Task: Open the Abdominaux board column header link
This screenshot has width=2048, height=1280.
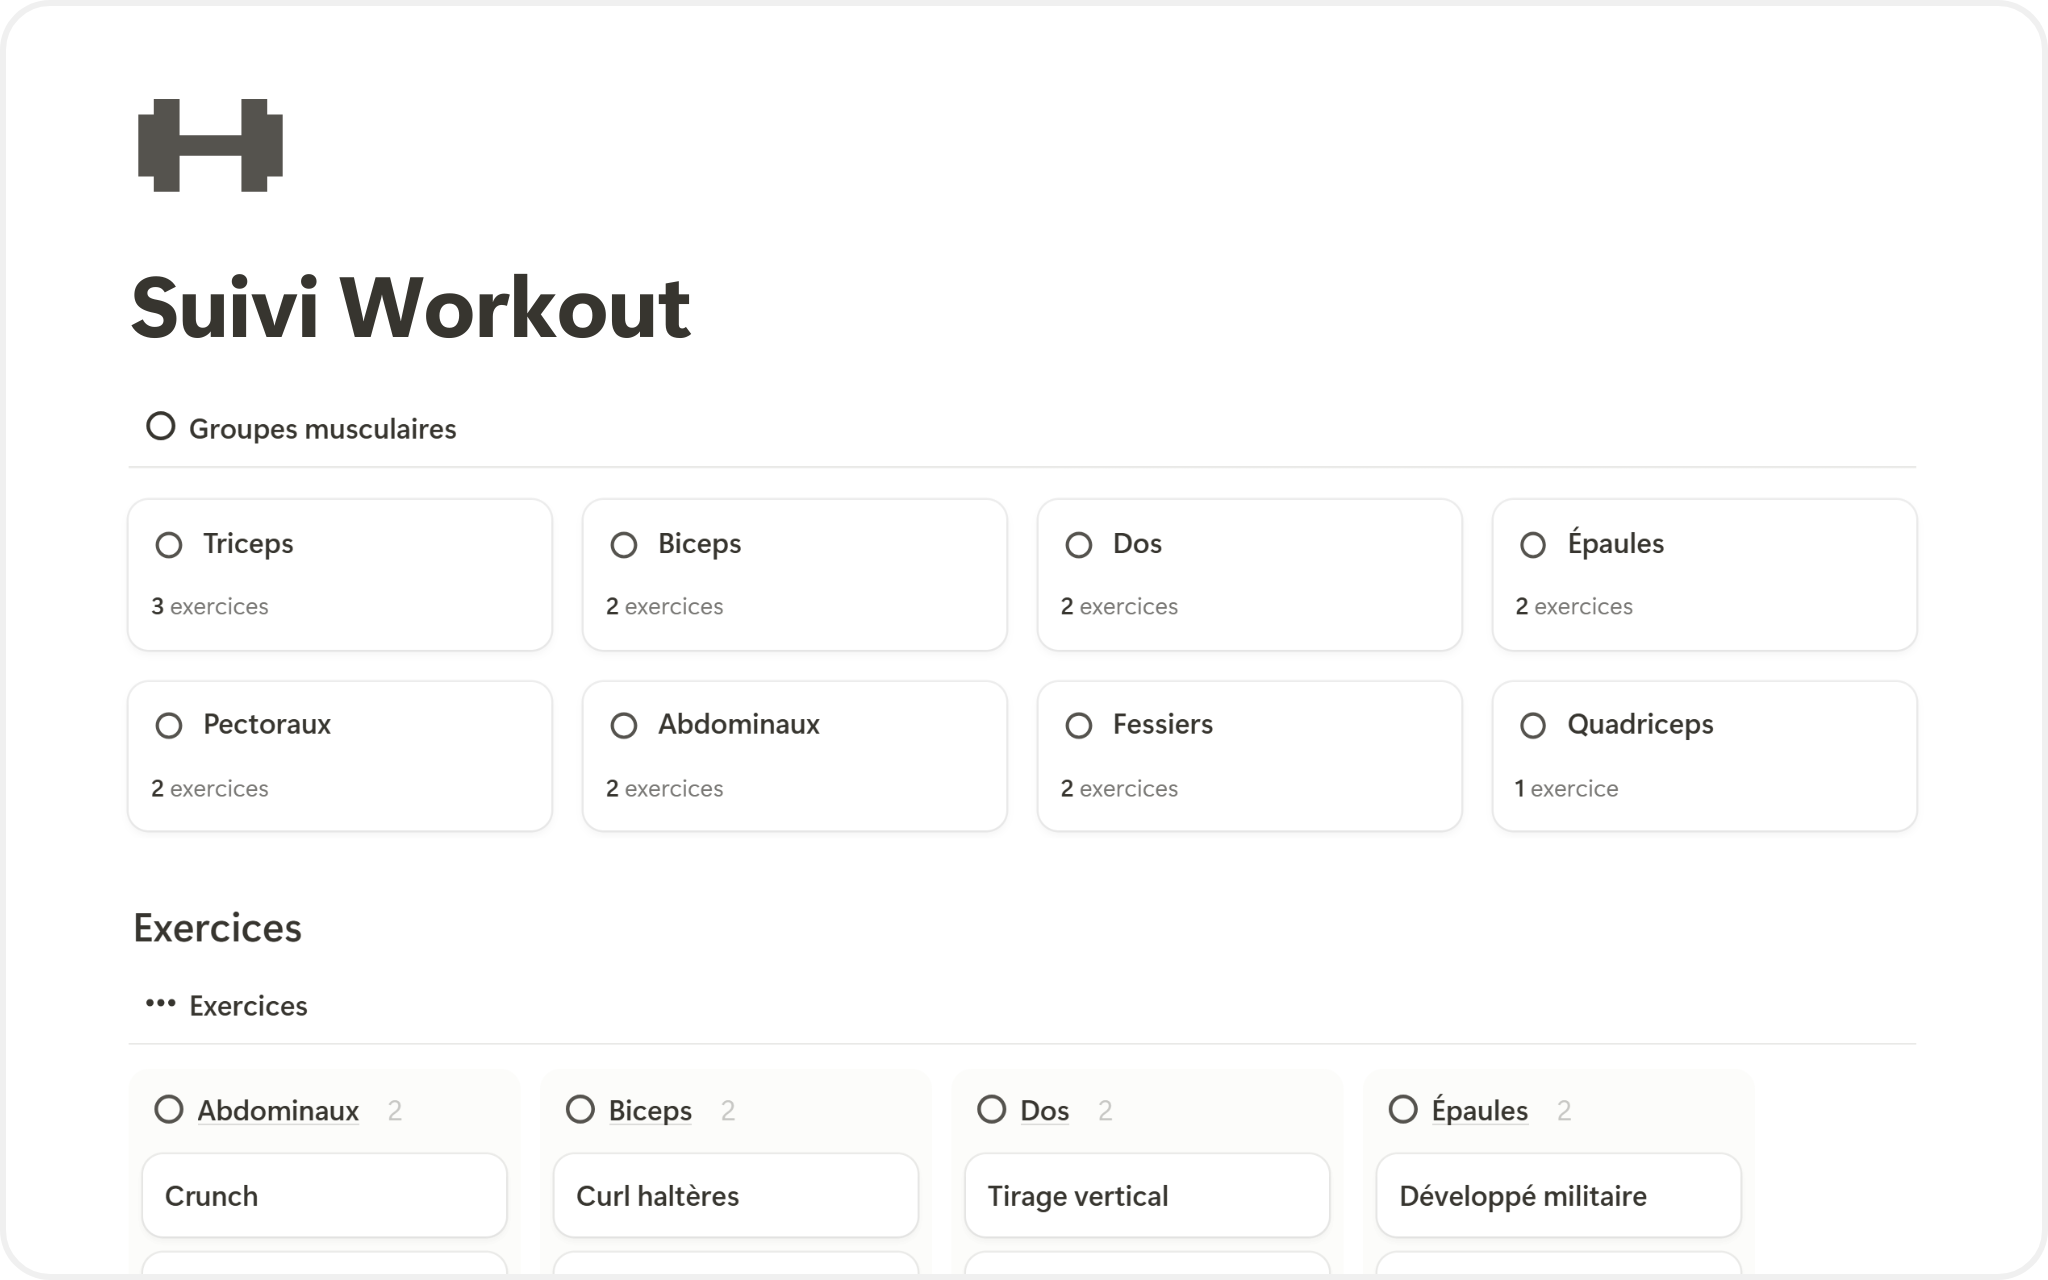Action: click(x=278, y=1111)
